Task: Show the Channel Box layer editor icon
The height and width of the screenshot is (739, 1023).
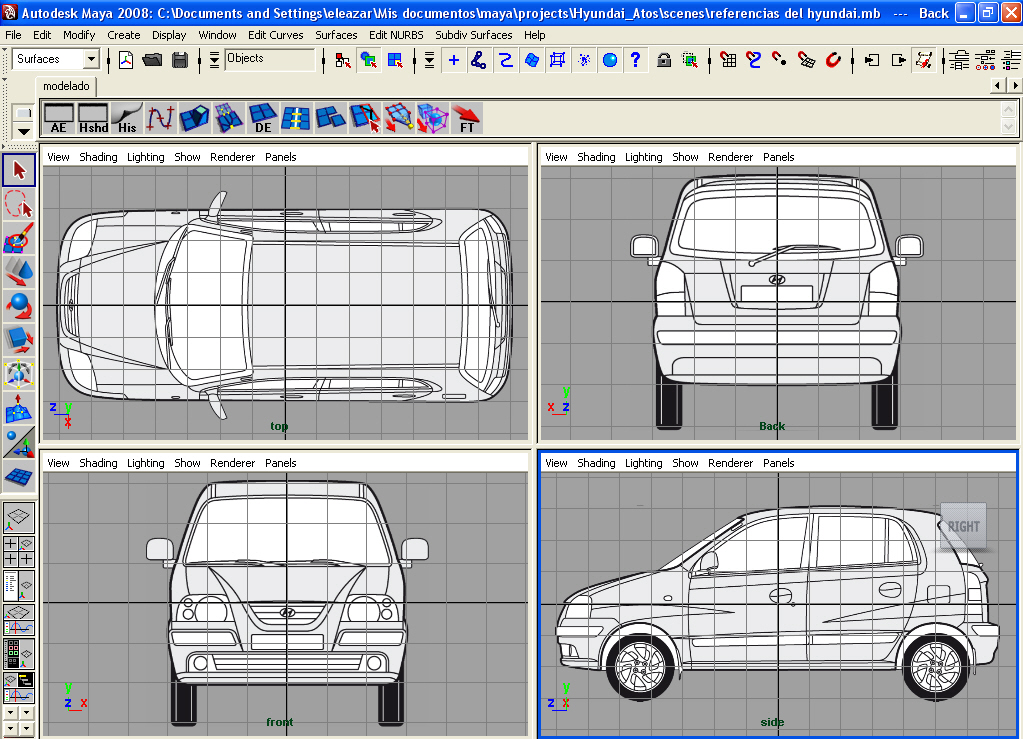Action: (1011, 61)
